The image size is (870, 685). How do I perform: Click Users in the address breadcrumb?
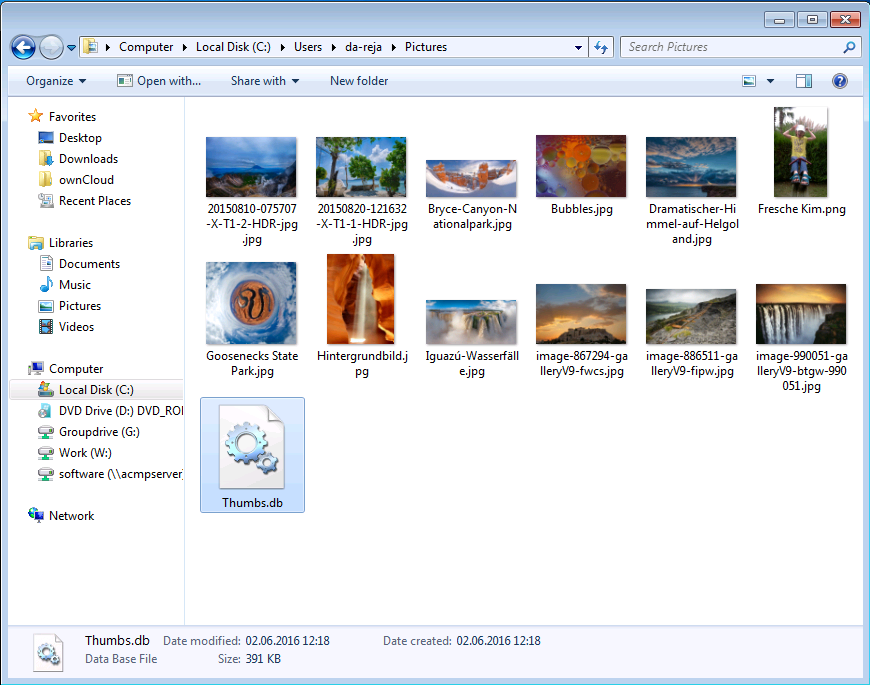click(308, 47)
